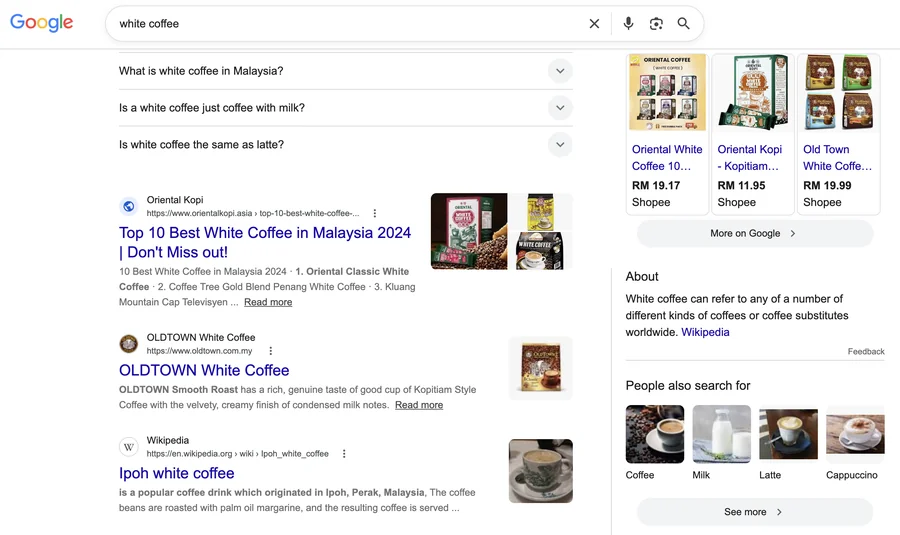Click the People also search for heading
Screen dimensions: 900x535
pyautogui.click(x=688, y=386)
